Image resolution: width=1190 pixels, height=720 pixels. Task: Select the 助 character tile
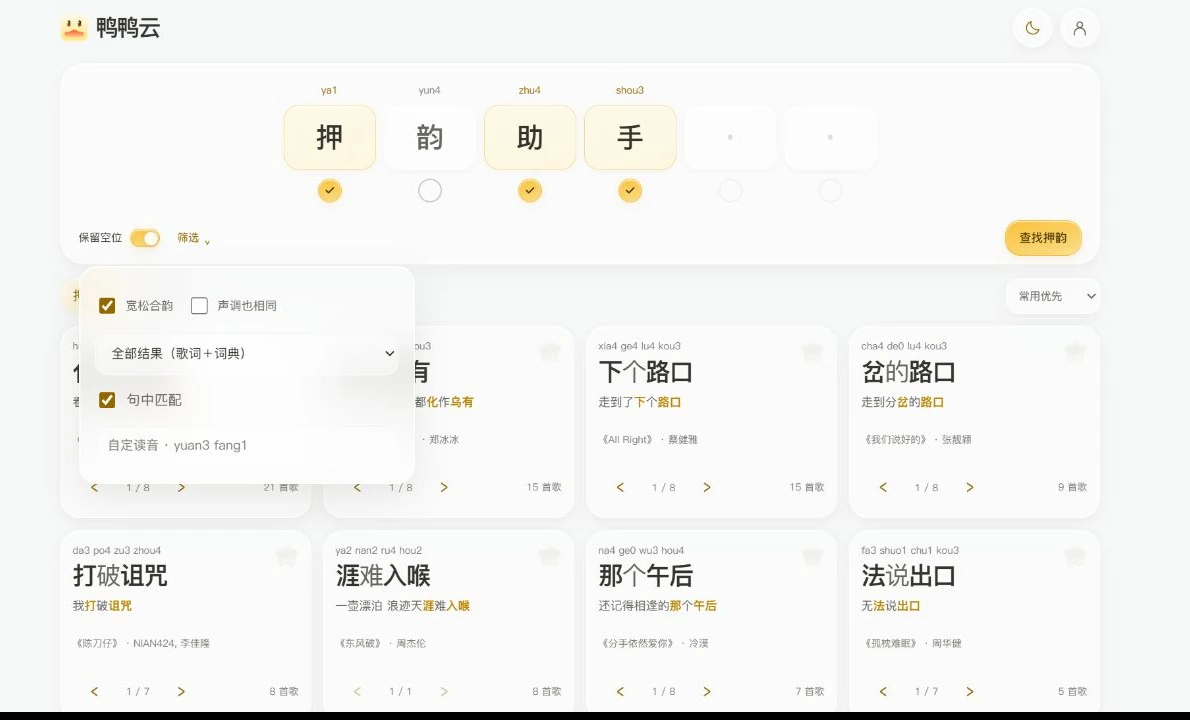(530, 137)
